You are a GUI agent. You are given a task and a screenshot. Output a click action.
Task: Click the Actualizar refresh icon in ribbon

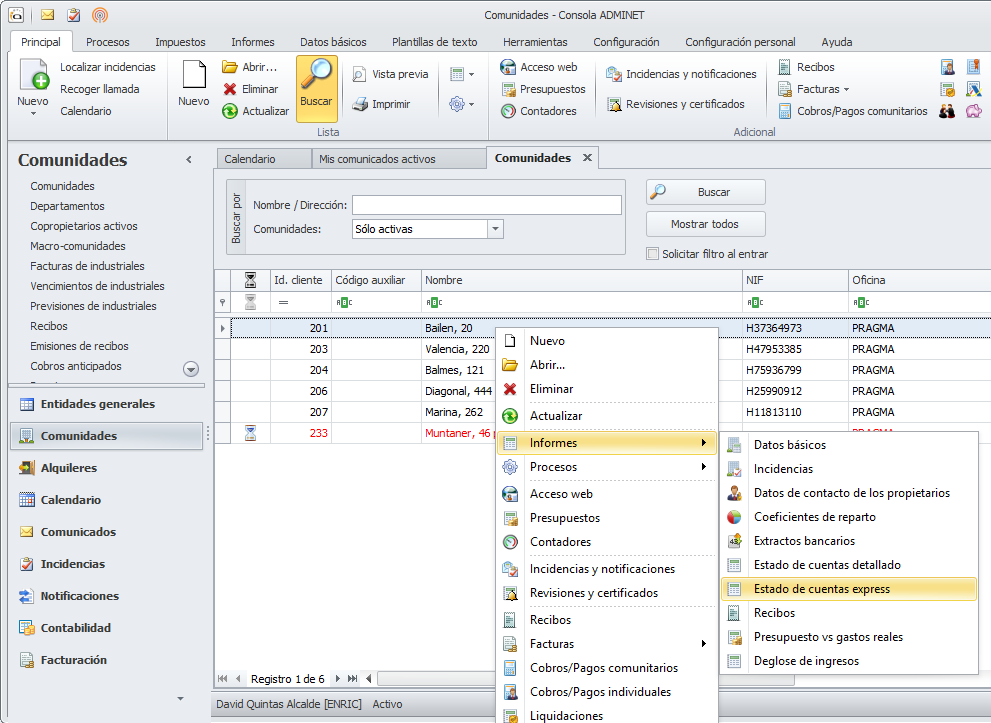(230, 111)
